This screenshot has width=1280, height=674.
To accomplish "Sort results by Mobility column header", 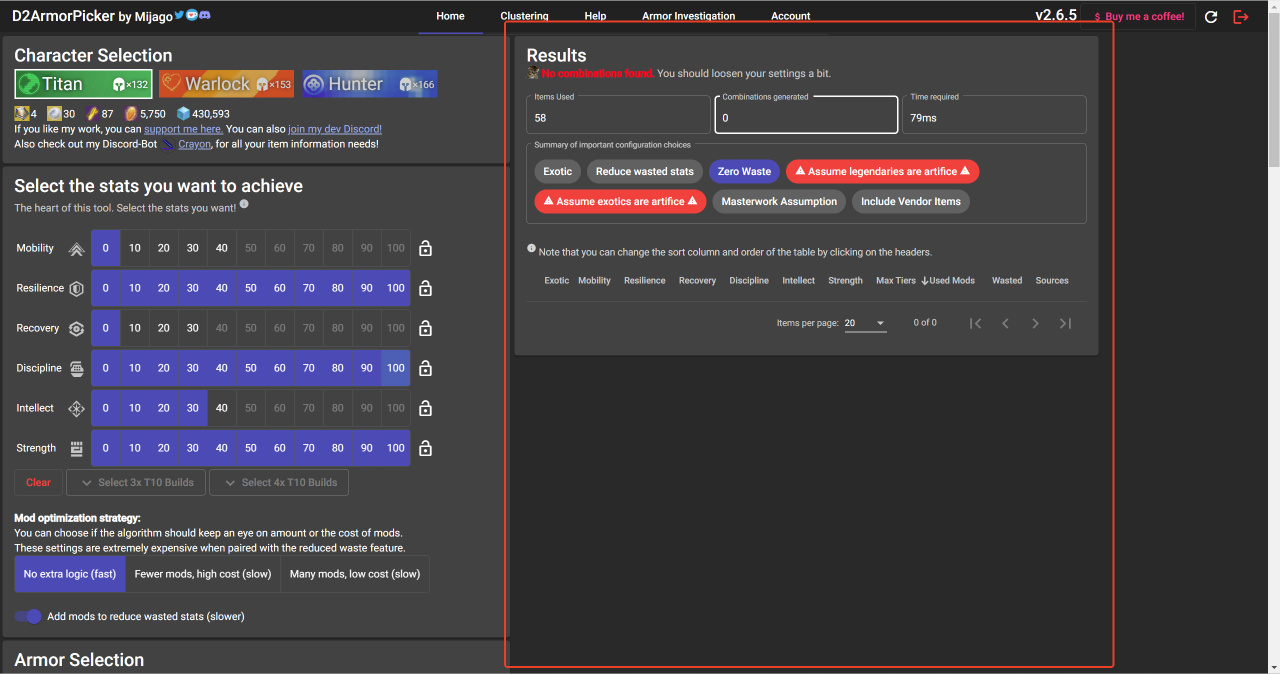I will [594, 281].
